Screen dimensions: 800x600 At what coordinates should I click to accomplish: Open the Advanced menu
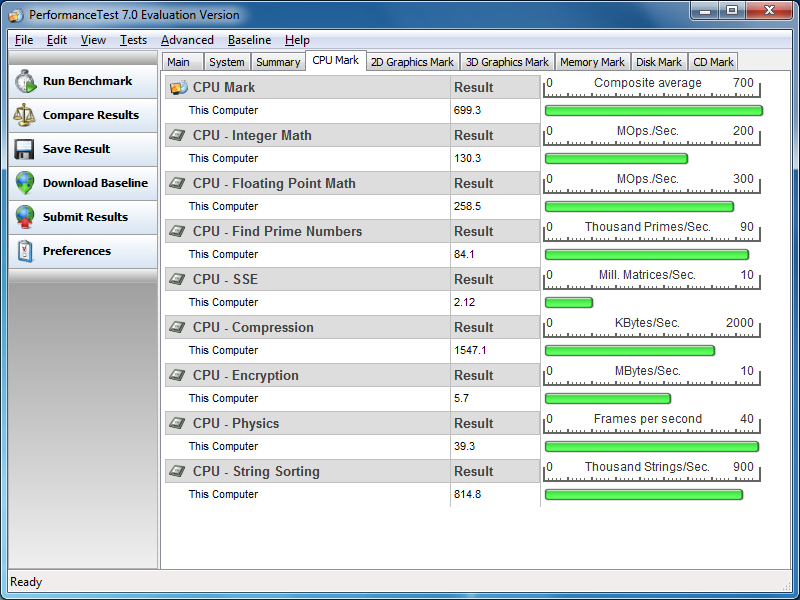[187, 40]
